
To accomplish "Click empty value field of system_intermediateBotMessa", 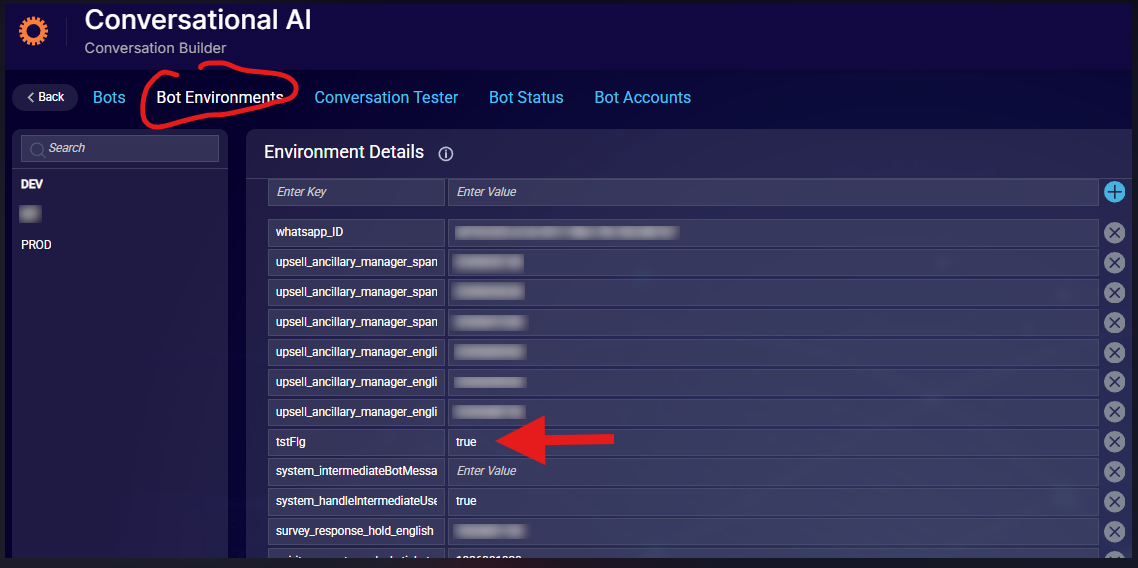I will (x=773, y=472).
